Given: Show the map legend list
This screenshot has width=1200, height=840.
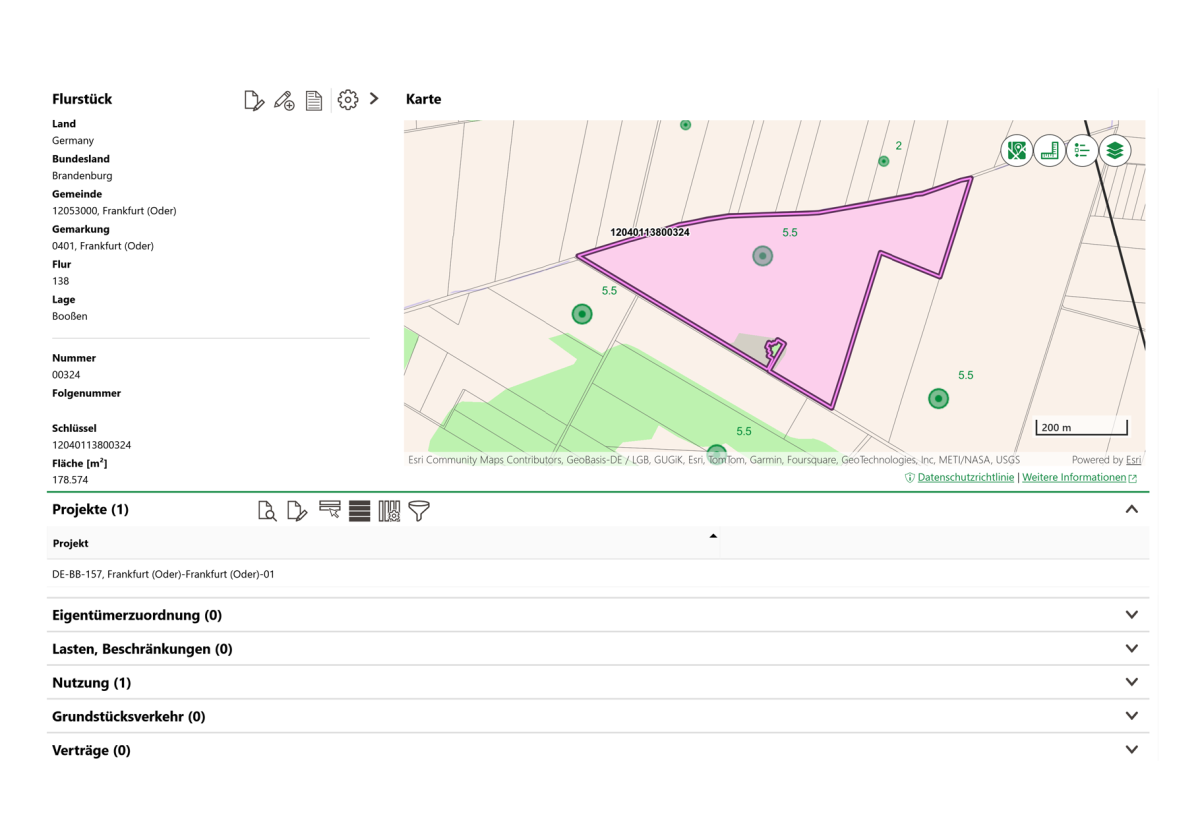Looking at the screenshot, I should point(1082,151).
